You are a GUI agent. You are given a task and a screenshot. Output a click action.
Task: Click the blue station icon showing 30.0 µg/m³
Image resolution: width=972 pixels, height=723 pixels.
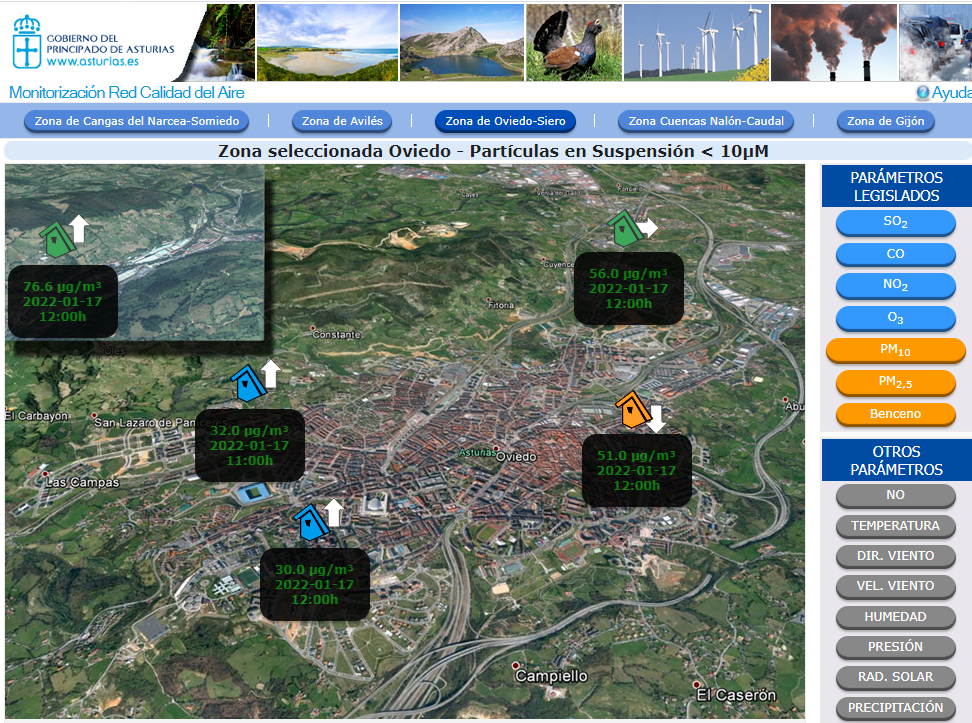click(x=311, y=523)
